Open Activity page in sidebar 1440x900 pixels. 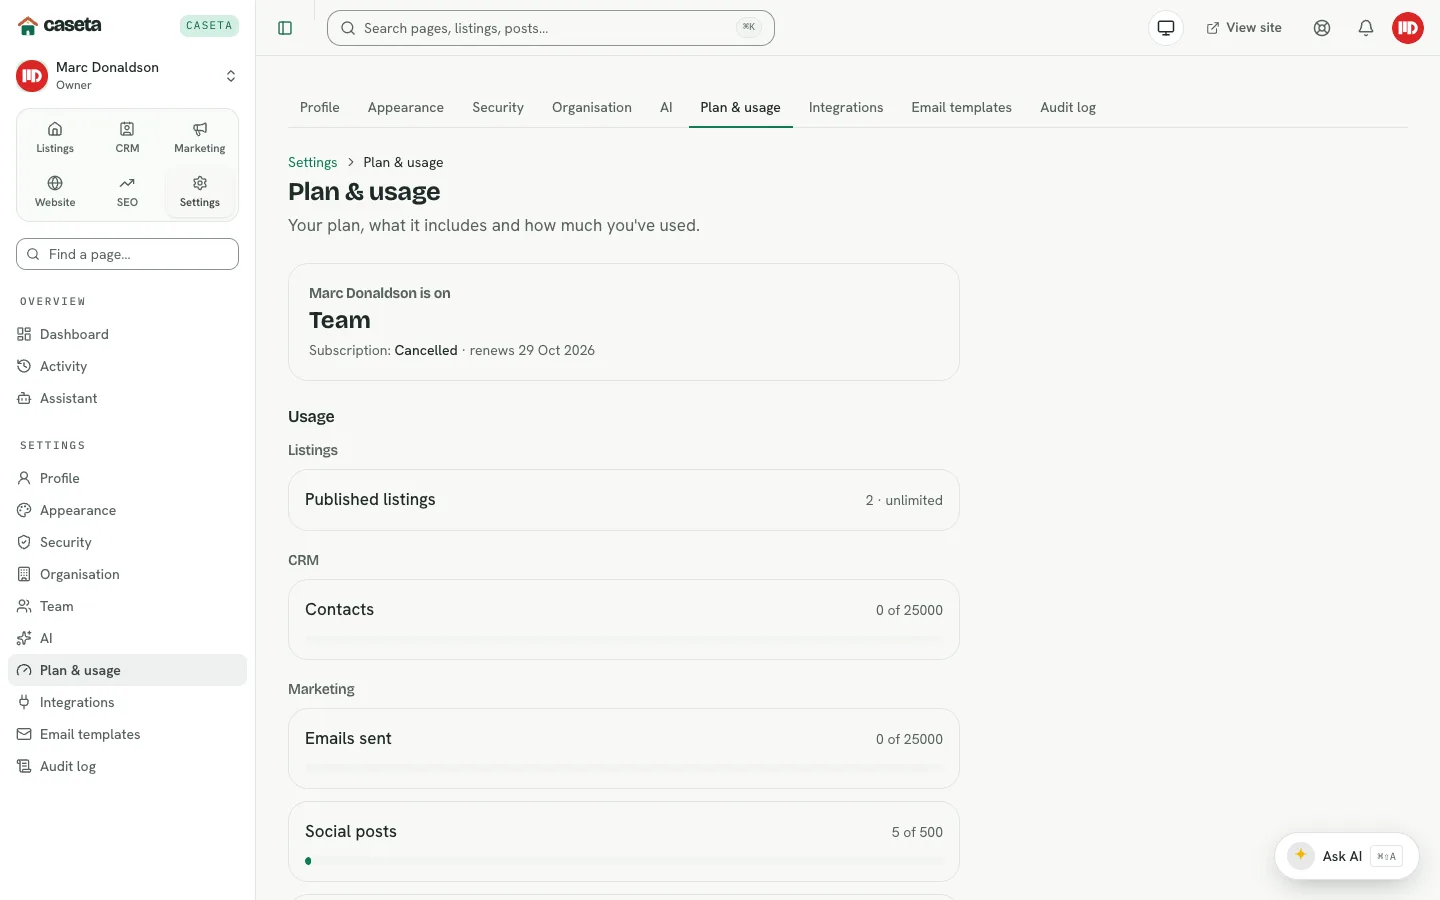(x=128, y=366)
